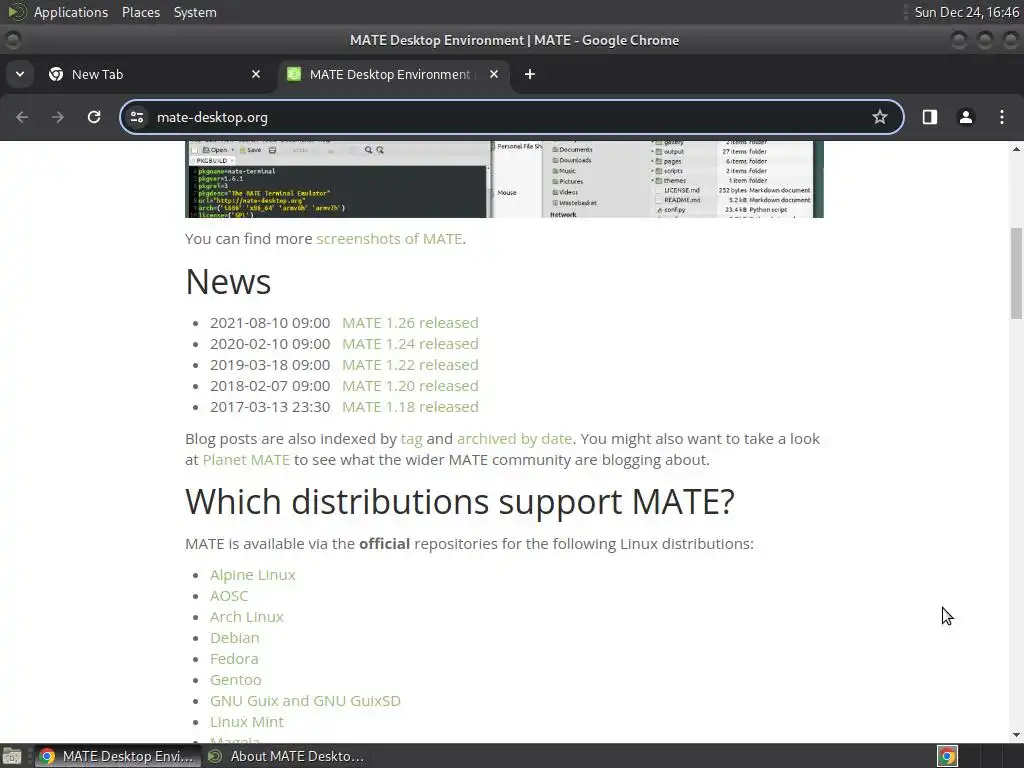Screen dimensions: 1024x768
Task: Close the New Tab tab
Action: [256, 74]
